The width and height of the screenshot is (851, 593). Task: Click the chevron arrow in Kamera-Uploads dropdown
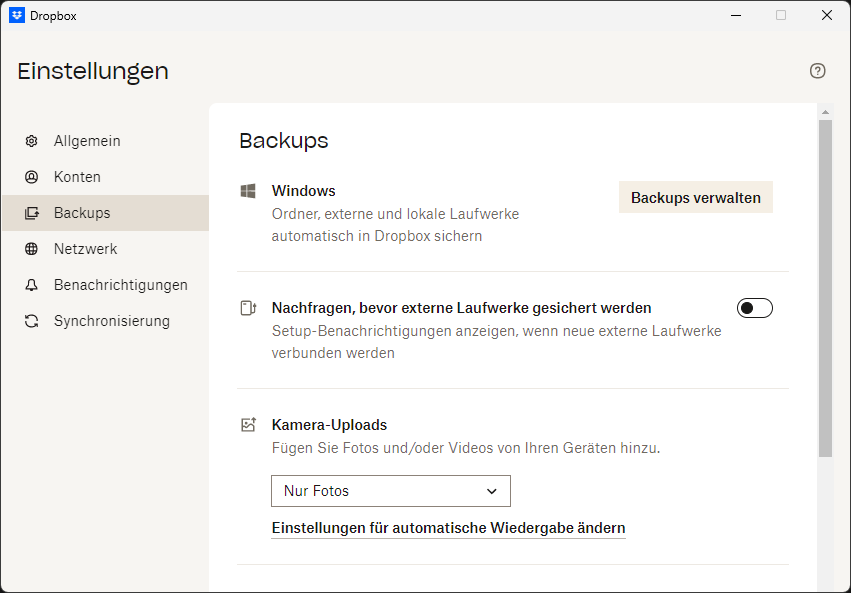click(x=491, y=491)
